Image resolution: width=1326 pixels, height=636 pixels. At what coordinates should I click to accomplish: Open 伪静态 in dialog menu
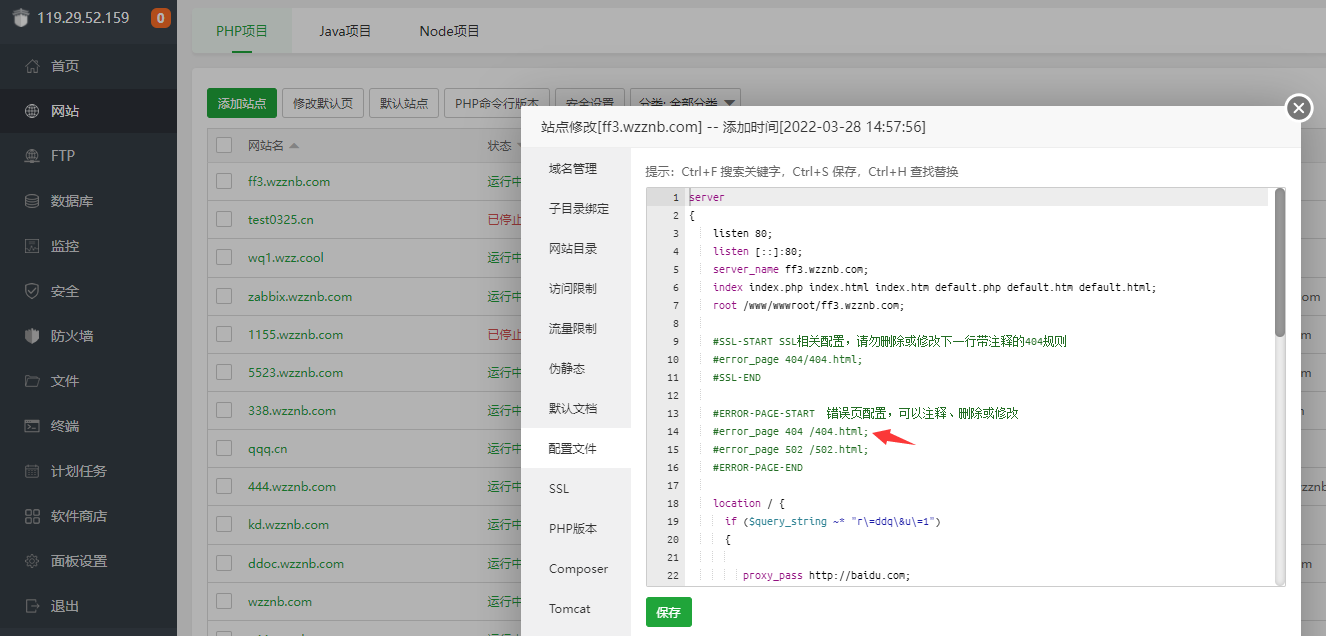click(x=576, y=368)
